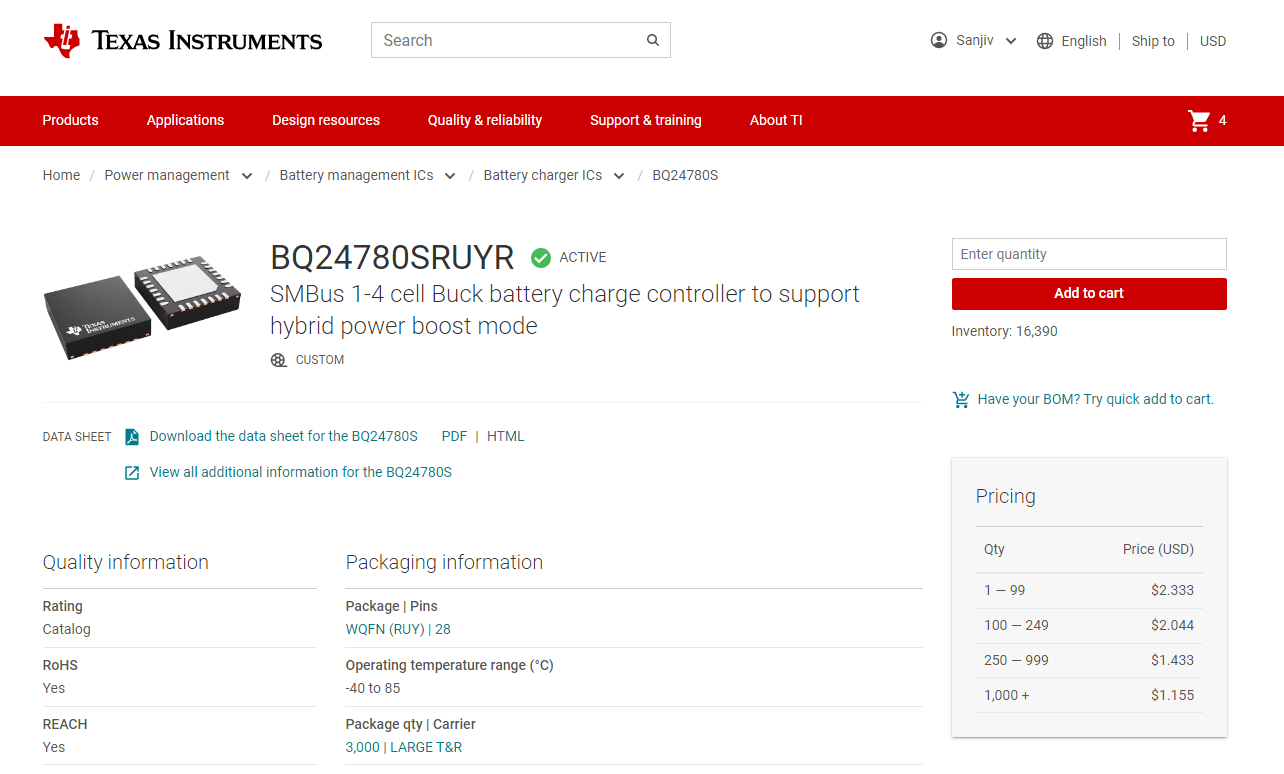
Task: Click the Battery management ICs breadcrumb link
Action: [357, 175]
